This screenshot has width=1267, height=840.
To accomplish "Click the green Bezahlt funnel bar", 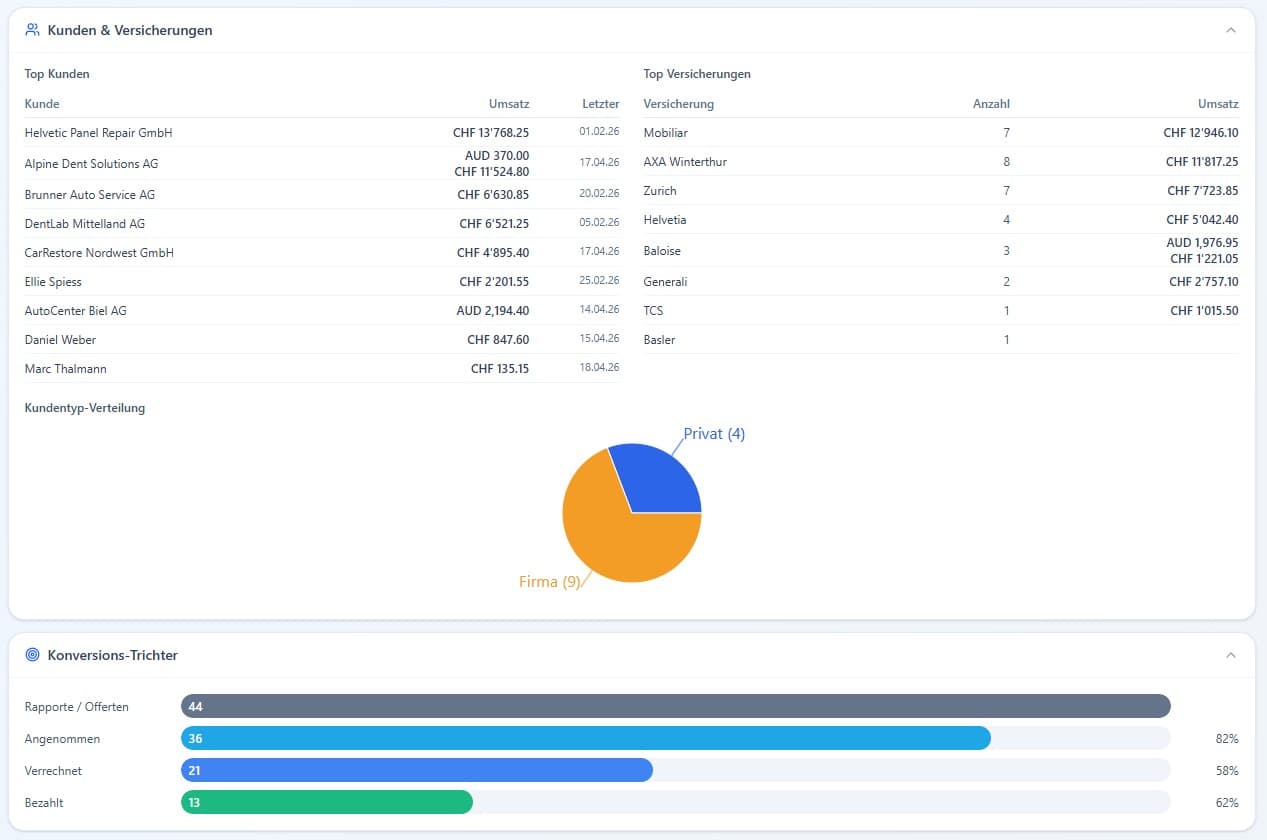I will pyautogui.click(x=326, y=802).
